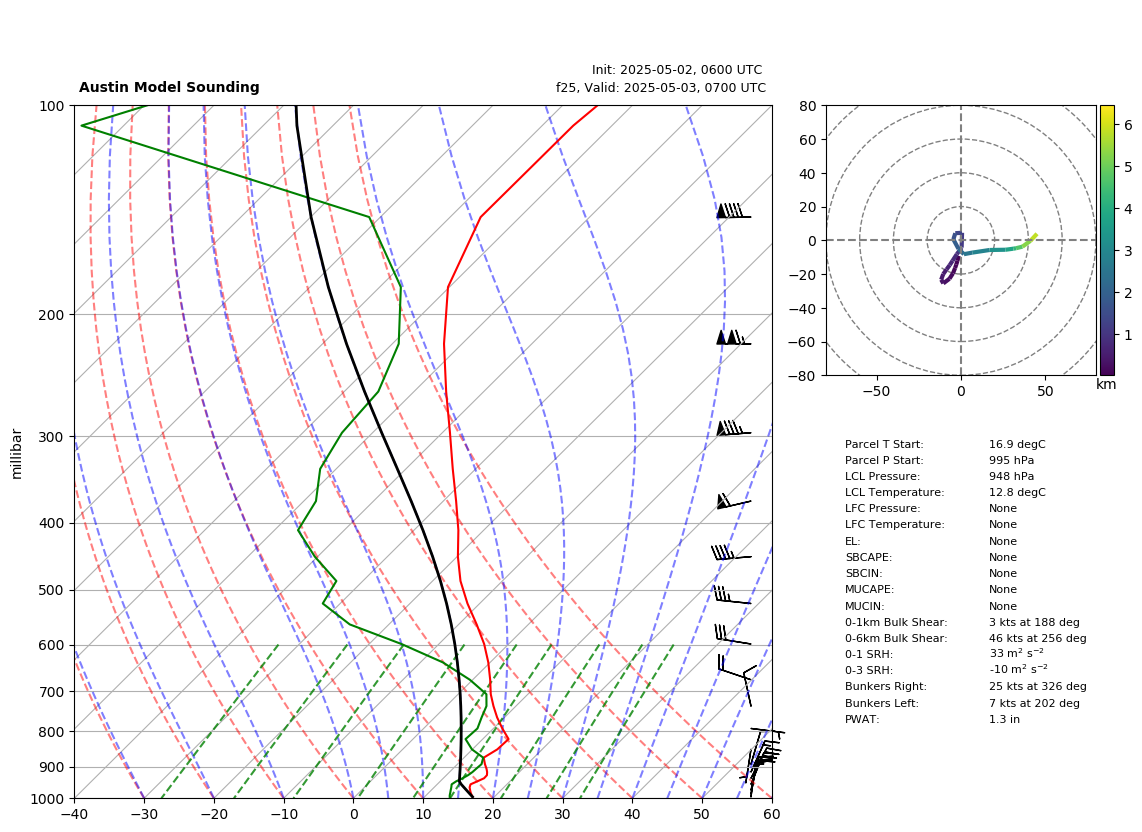Click the LCL Pressure 948 hPa value
The width and height of the screenshot is (1142, 832).
[1011, 476]
